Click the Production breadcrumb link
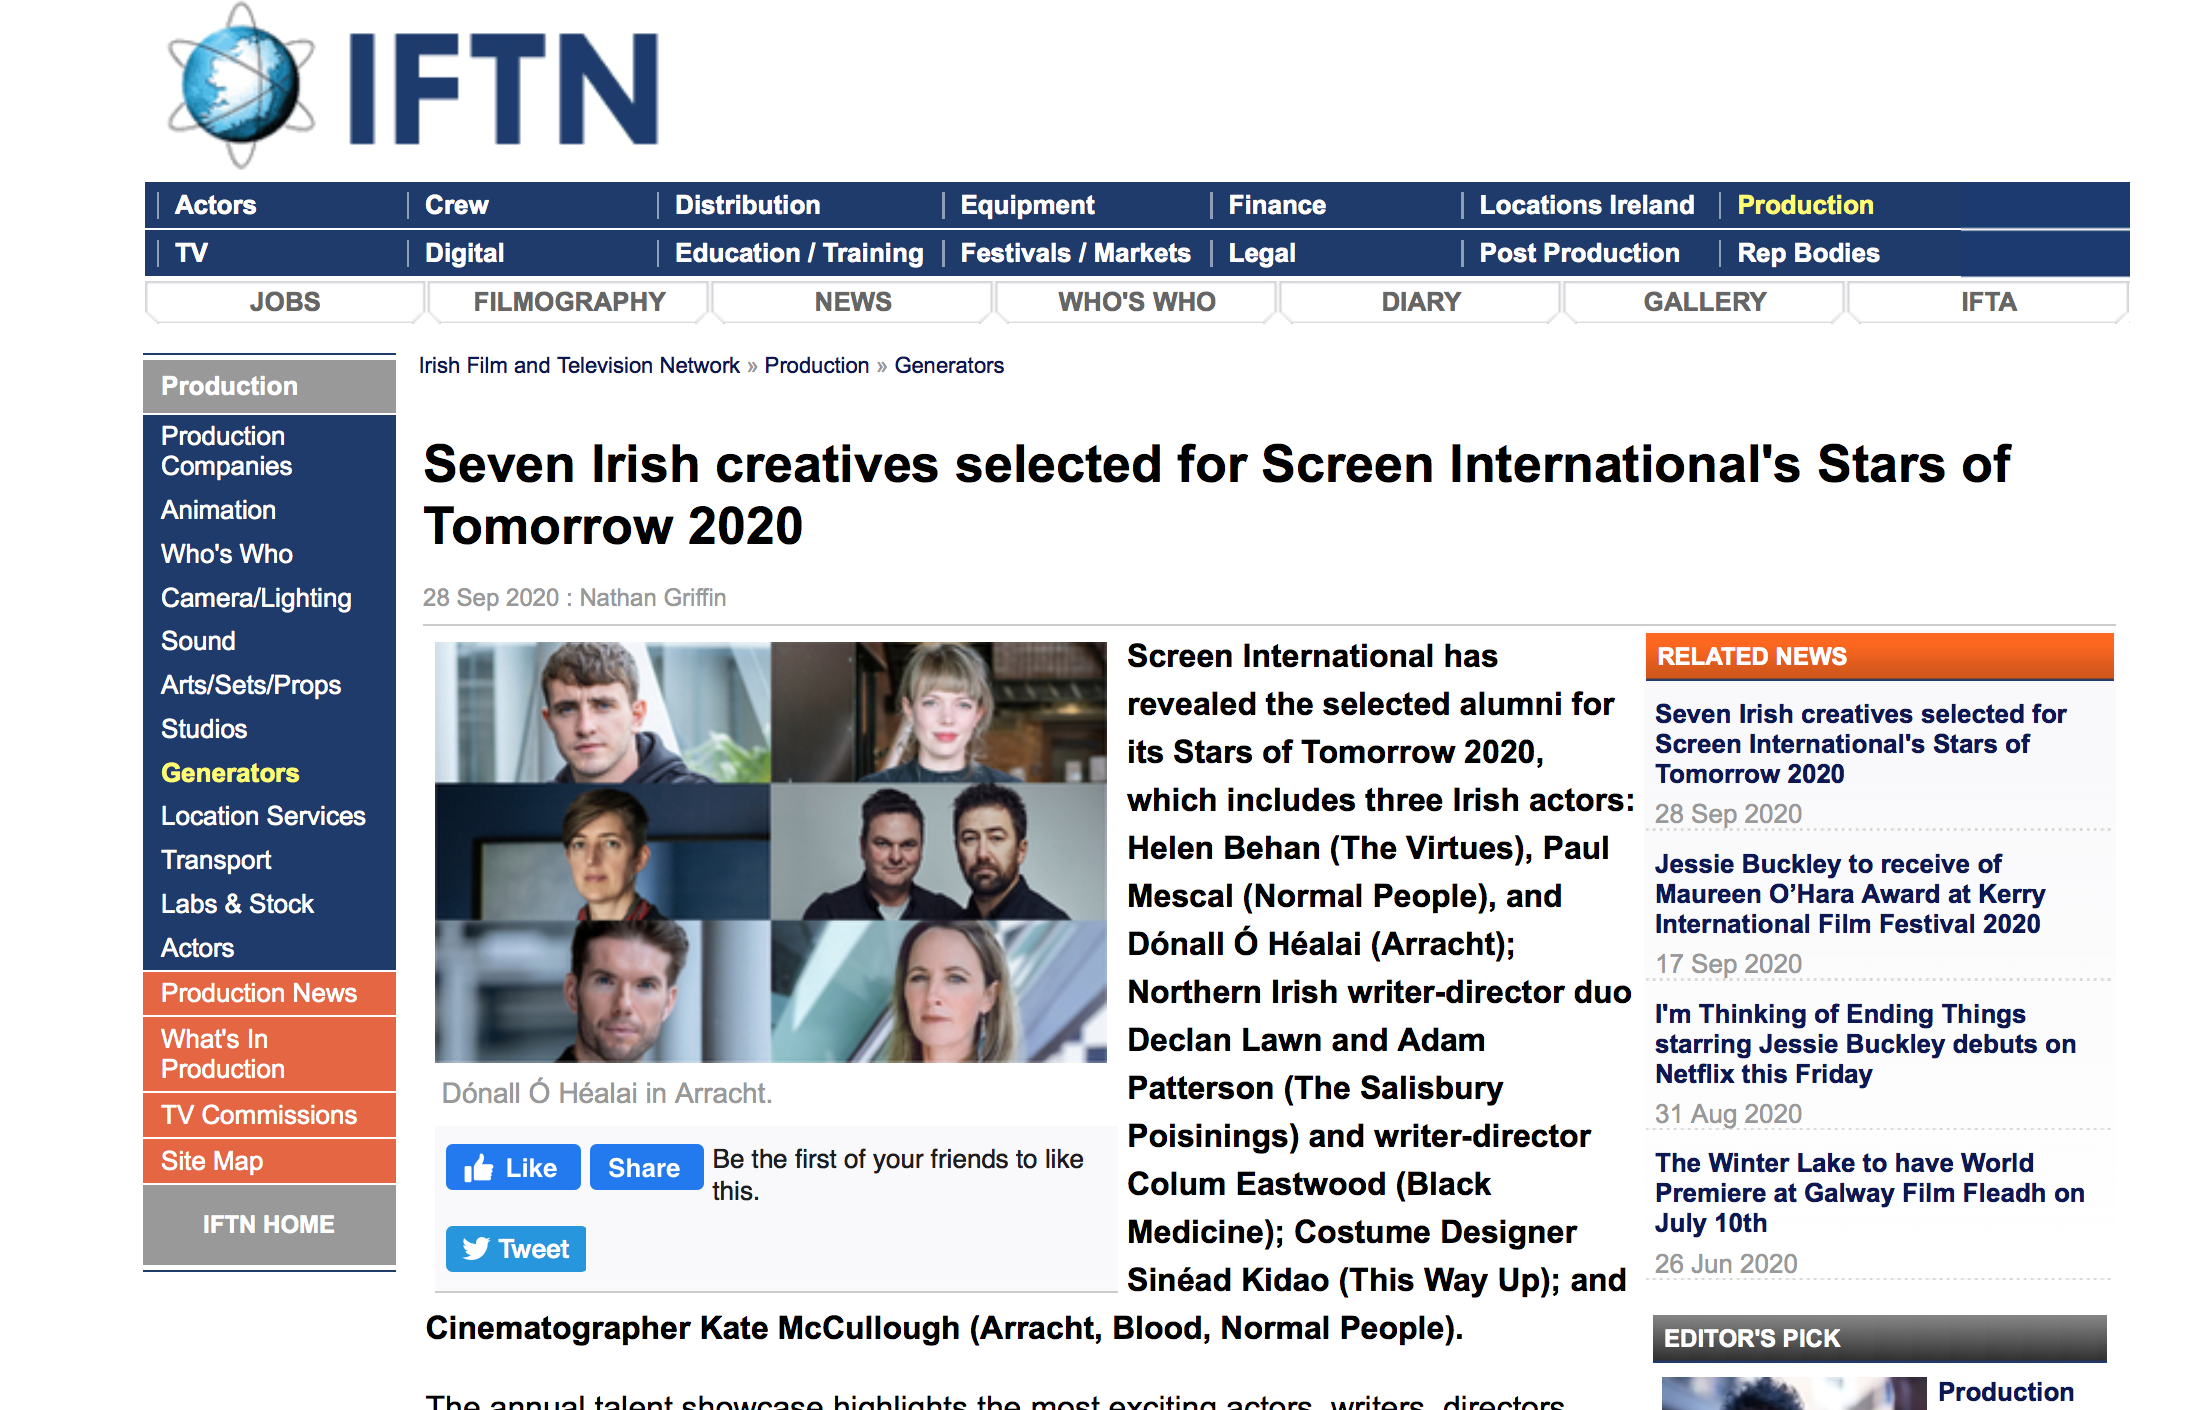2192x1410 pixels. click(816, 366)
